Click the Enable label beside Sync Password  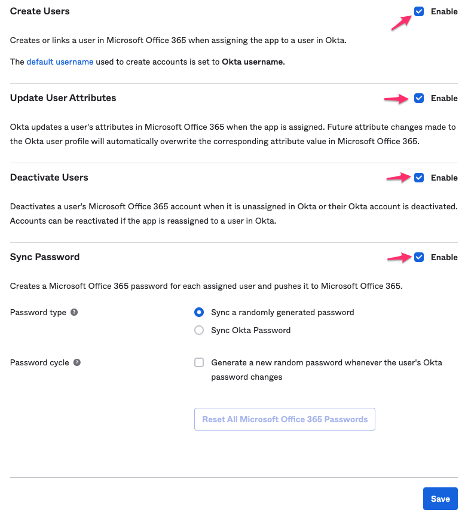(x=444, y=257)
